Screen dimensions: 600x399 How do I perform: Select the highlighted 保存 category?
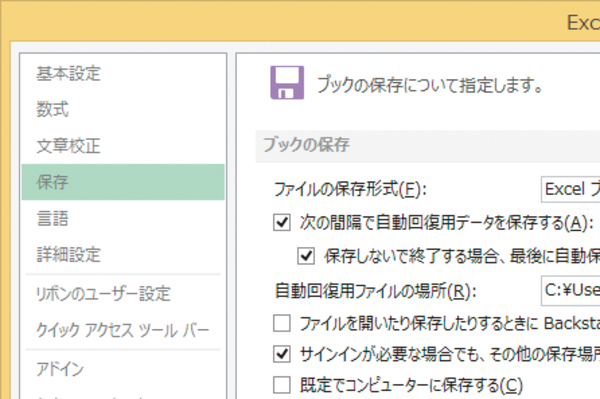tap(122, 182)
